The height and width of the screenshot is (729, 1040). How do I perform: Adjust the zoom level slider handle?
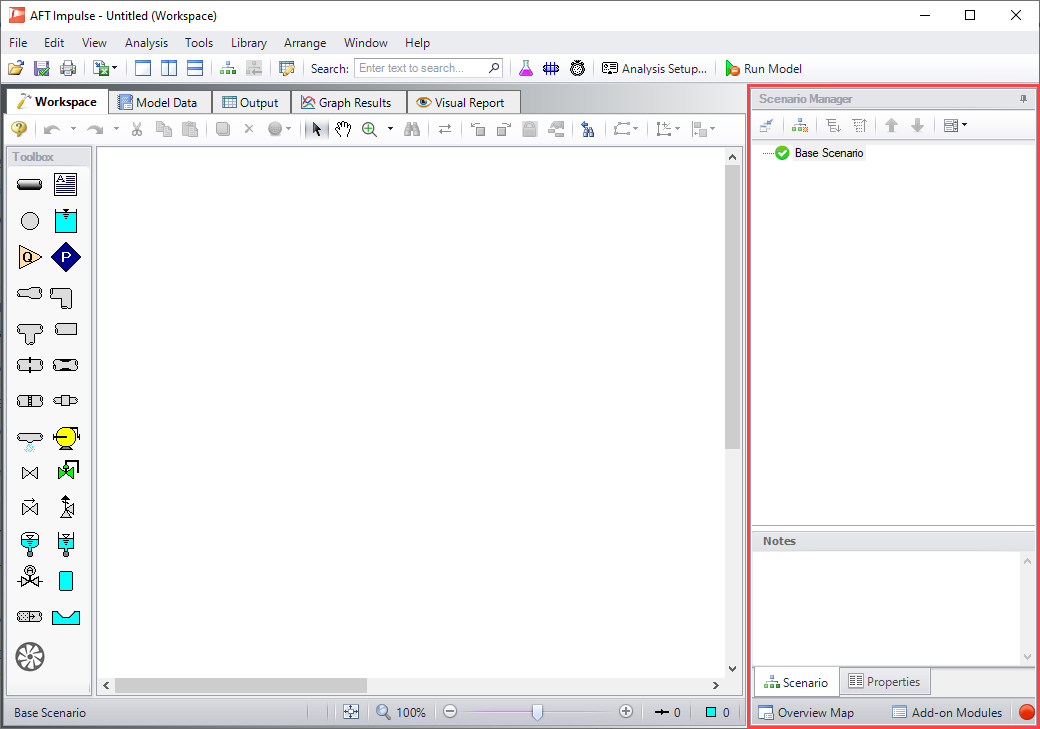click(x=537, y=712)
